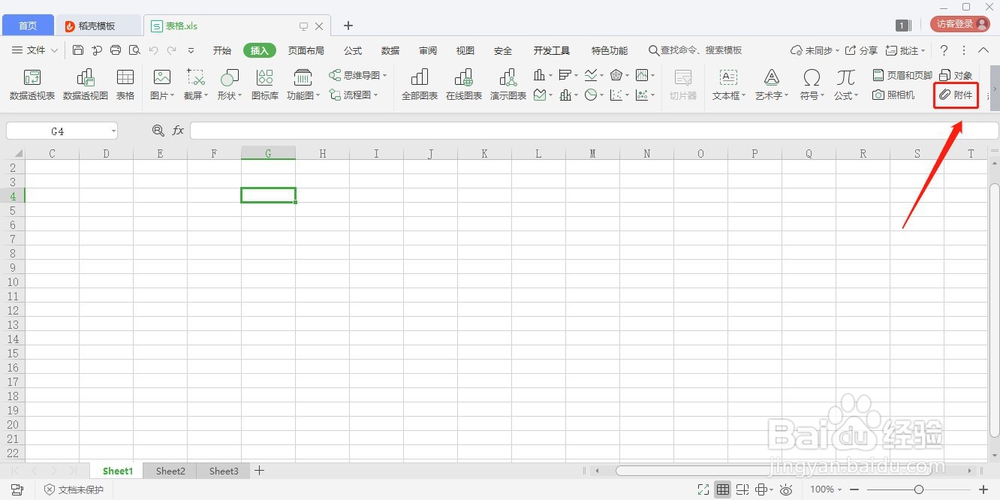Image resolution: width=1000 pixels, height=500 pixels.
Task: Open the 文件 file menu dropdown arrow
Action: coord(54,50)
